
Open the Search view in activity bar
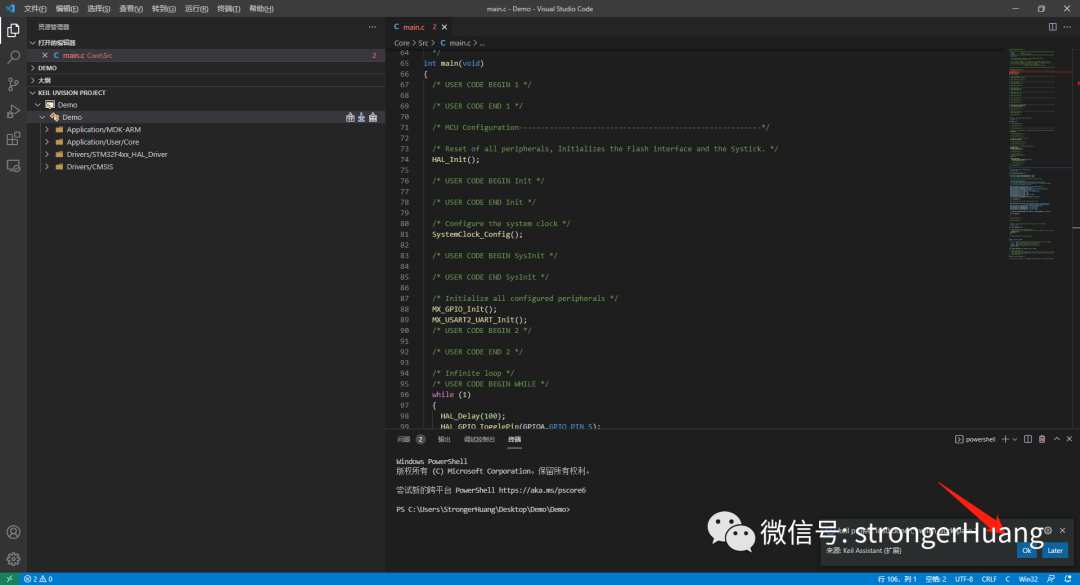click(14, 57)
